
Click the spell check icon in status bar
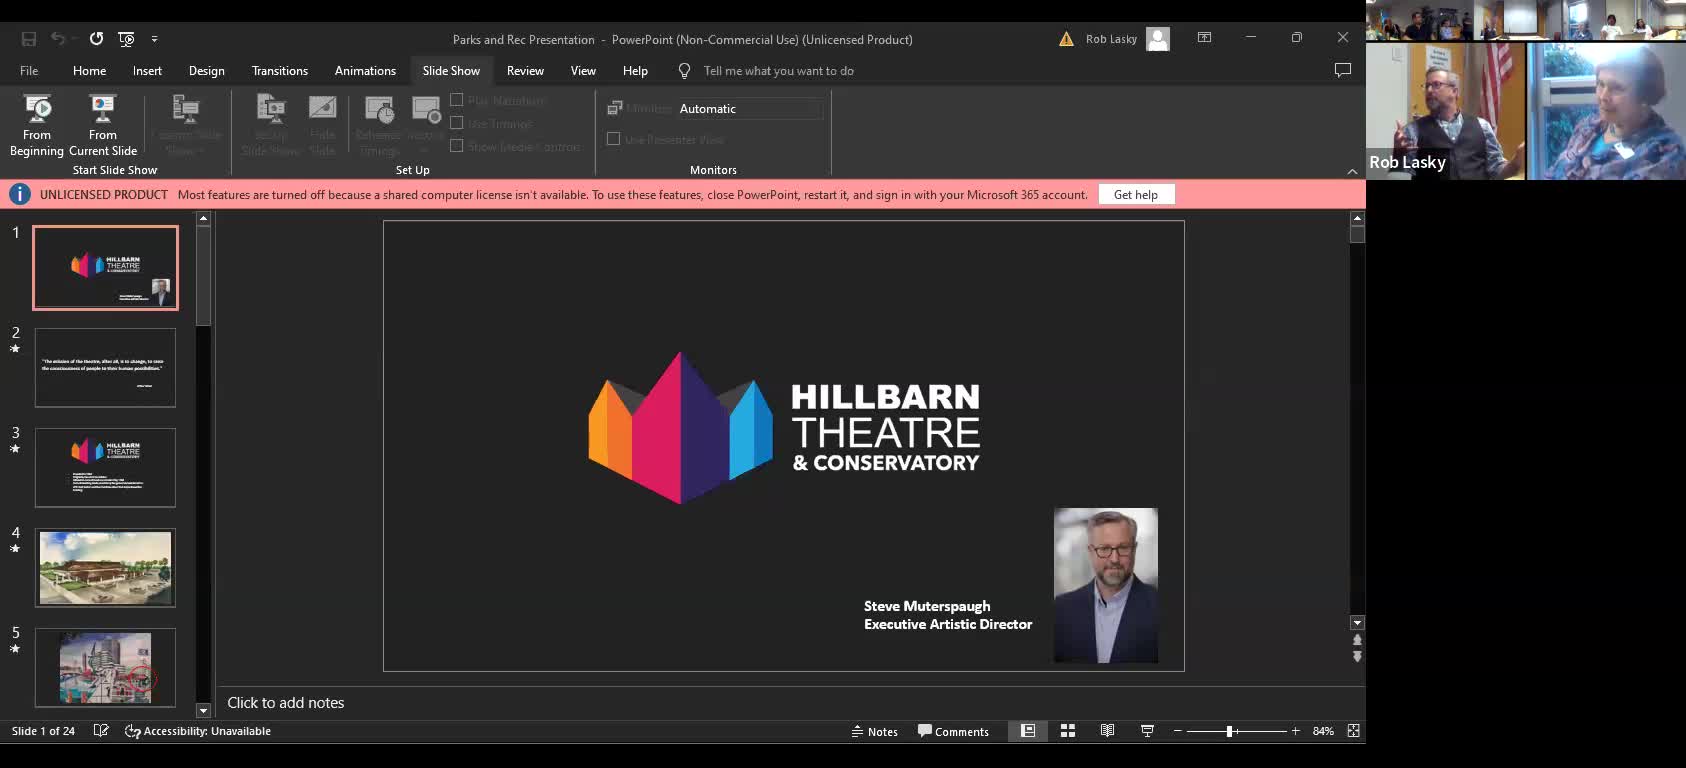[x=101, y=731]
